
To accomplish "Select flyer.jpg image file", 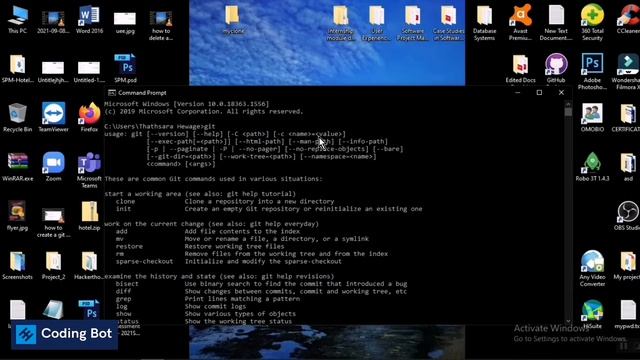I will pos(17,216).
